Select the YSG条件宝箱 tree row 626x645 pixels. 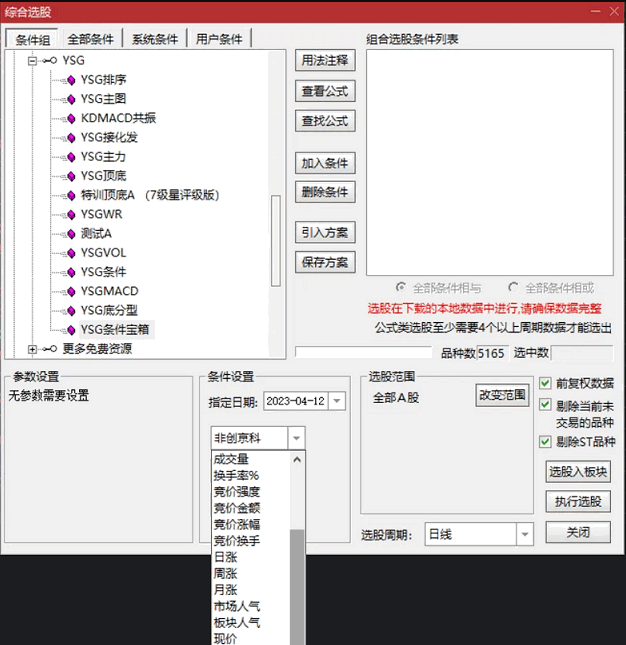(x=115, y=330)
